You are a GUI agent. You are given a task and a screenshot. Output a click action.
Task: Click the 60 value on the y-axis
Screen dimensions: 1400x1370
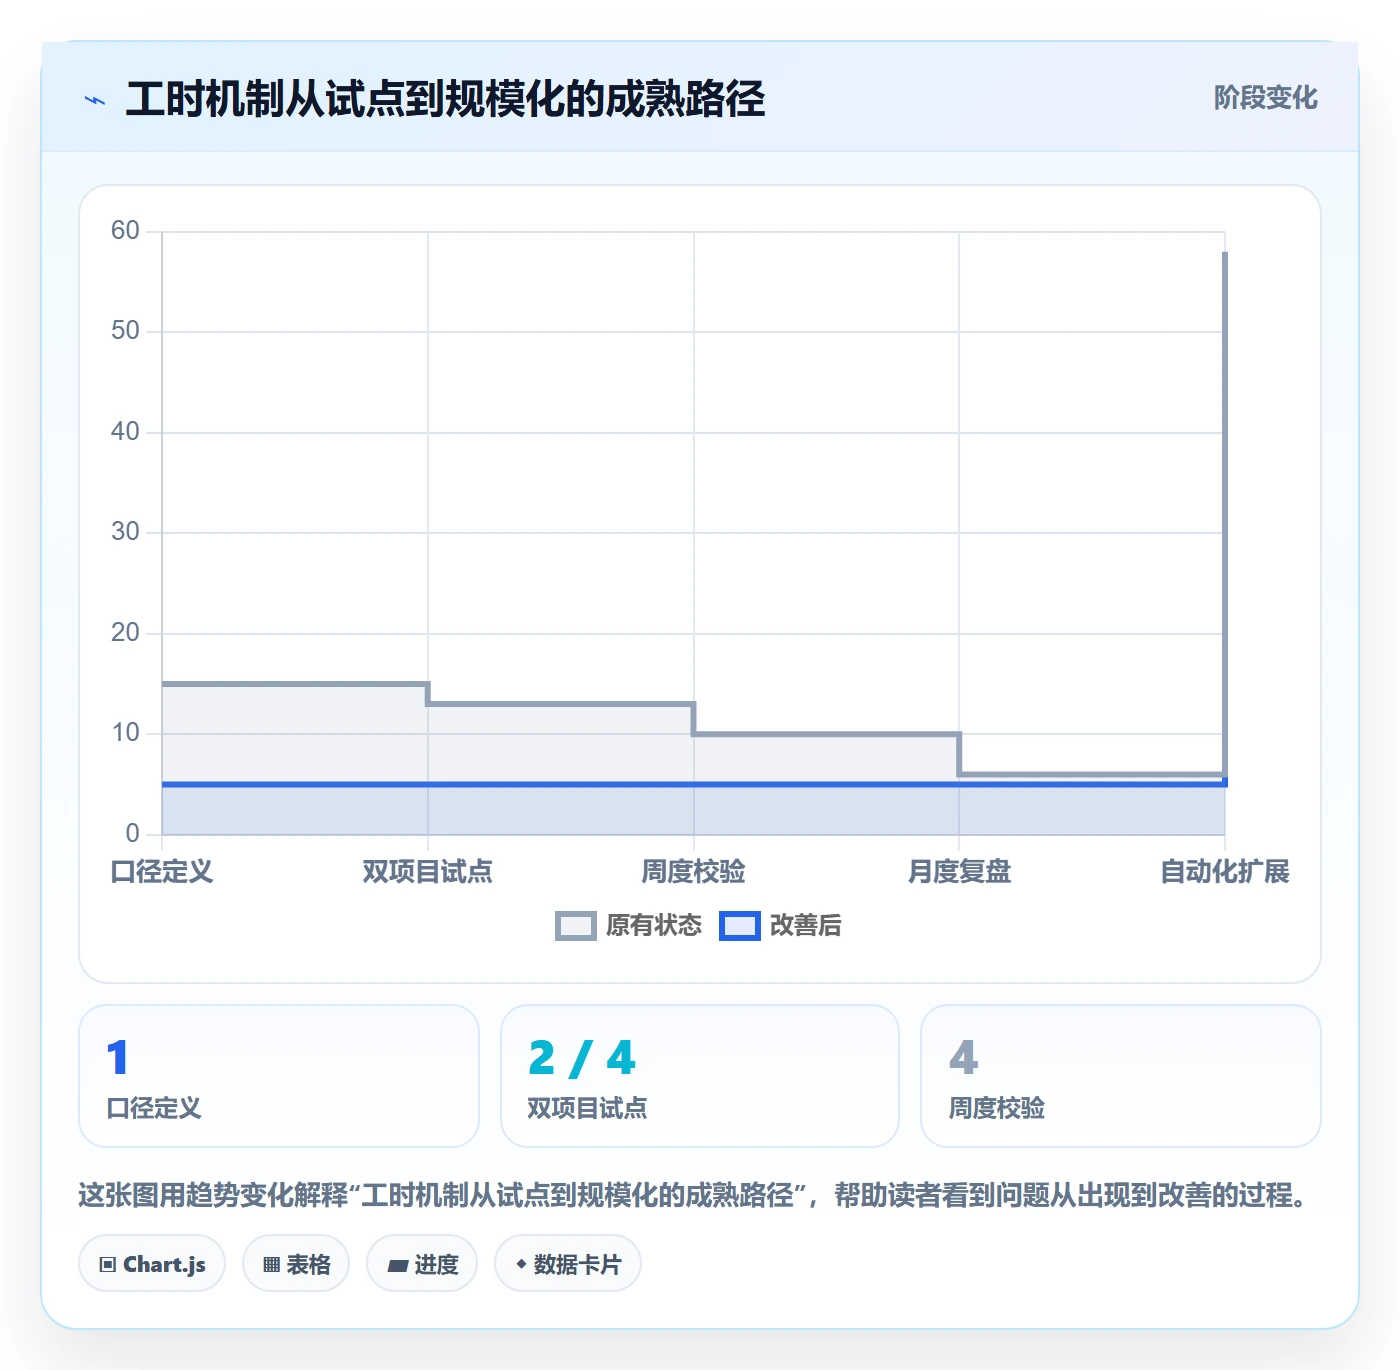tap(125, 231)
